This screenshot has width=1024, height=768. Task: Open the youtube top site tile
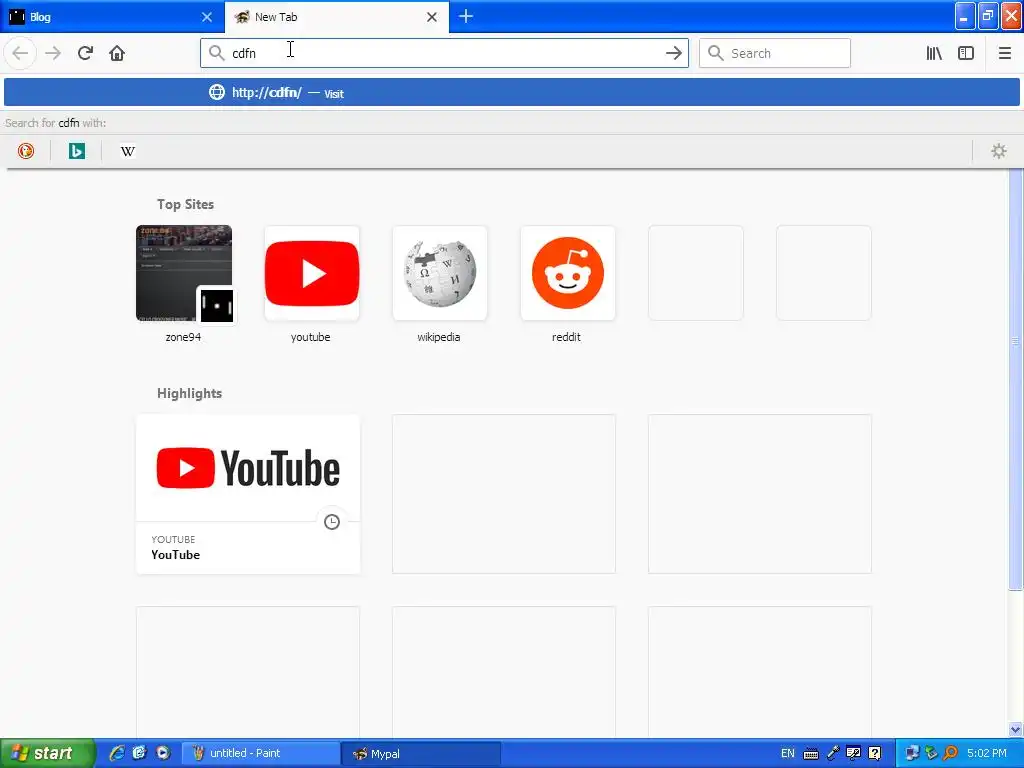312,274
